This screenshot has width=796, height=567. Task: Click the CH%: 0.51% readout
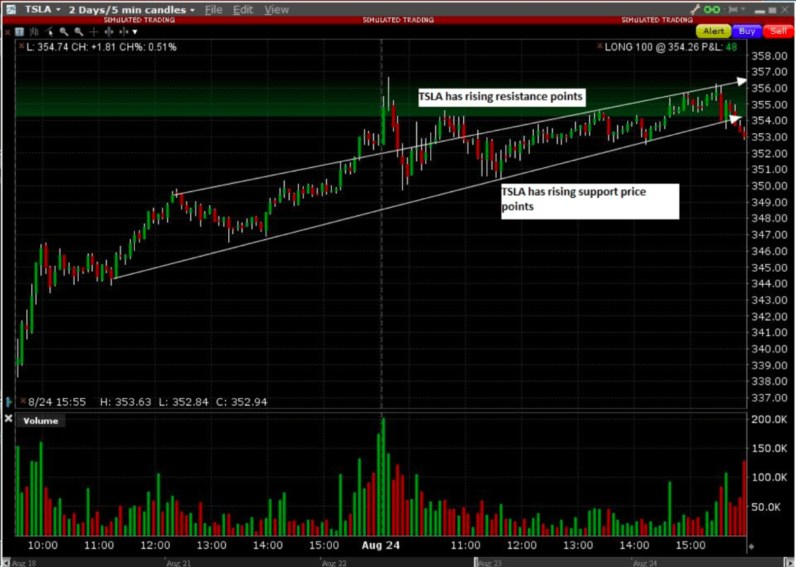(148, 47)
